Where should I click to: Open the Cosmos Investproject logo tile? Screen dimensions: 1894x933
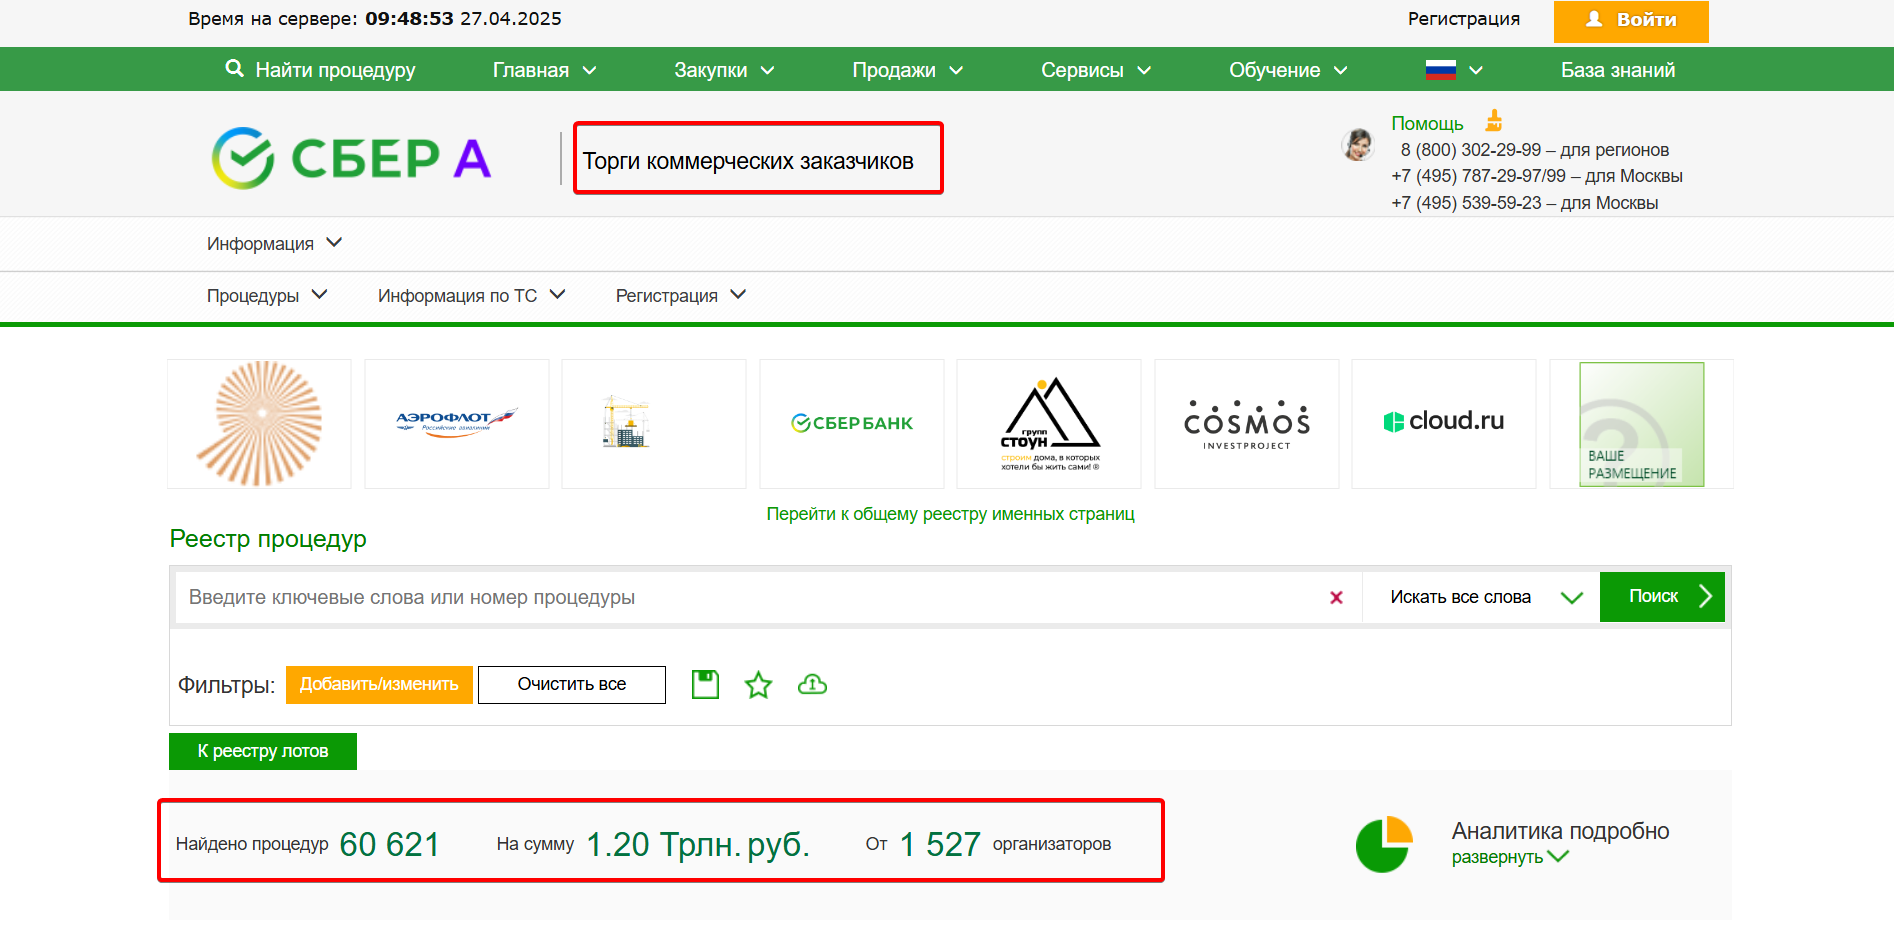point(1246,424)
